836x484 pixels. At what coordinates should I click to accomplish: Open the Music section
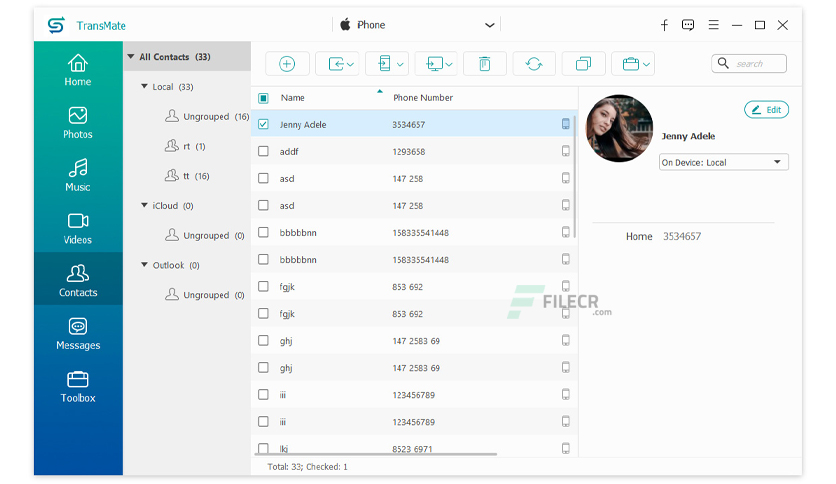point(78,175)
